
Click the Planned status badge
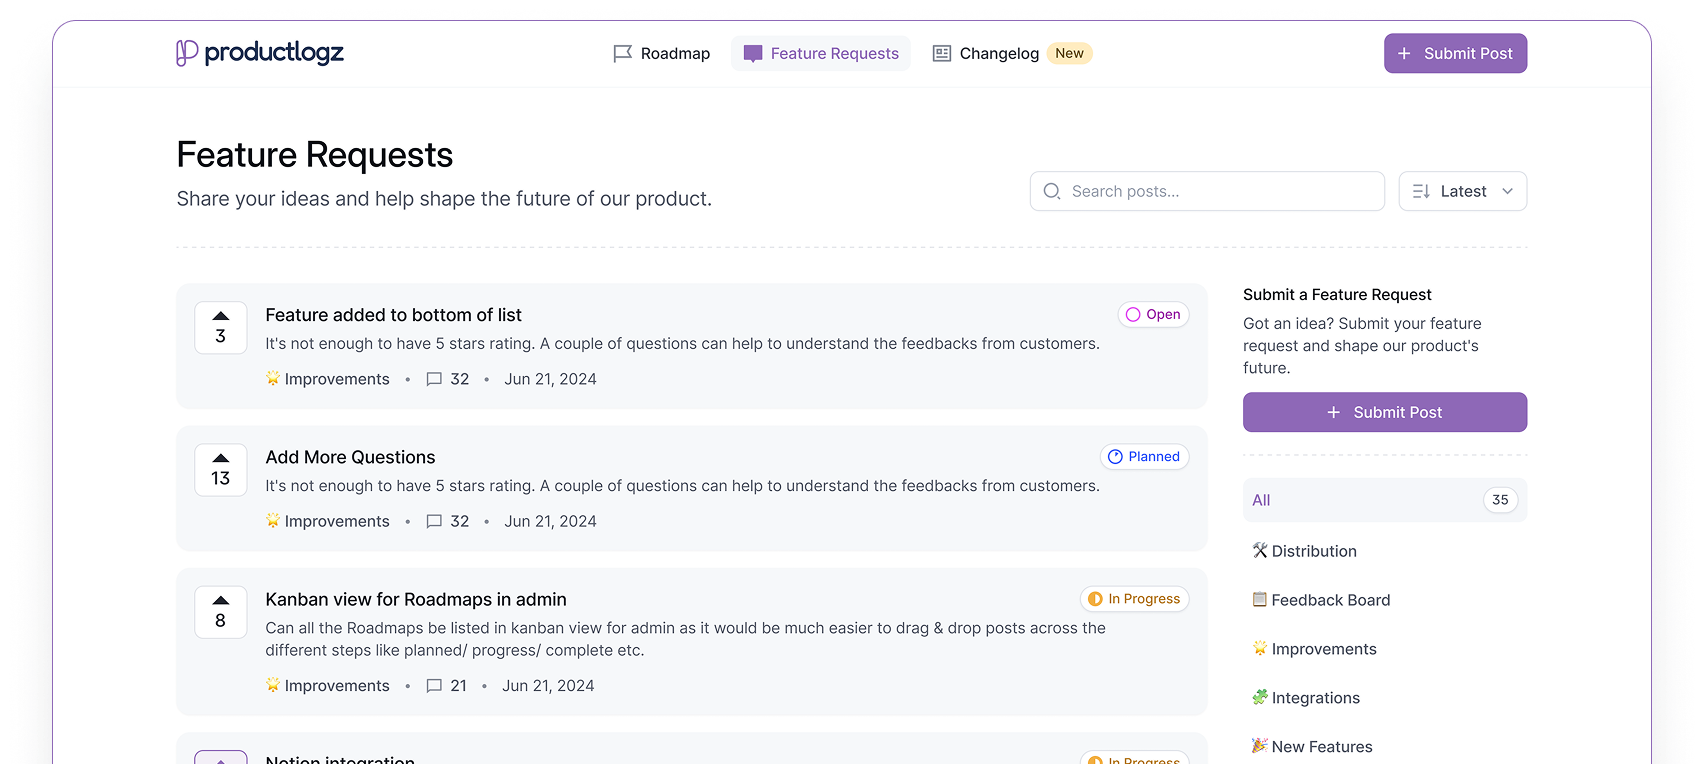pos(1144,456)
